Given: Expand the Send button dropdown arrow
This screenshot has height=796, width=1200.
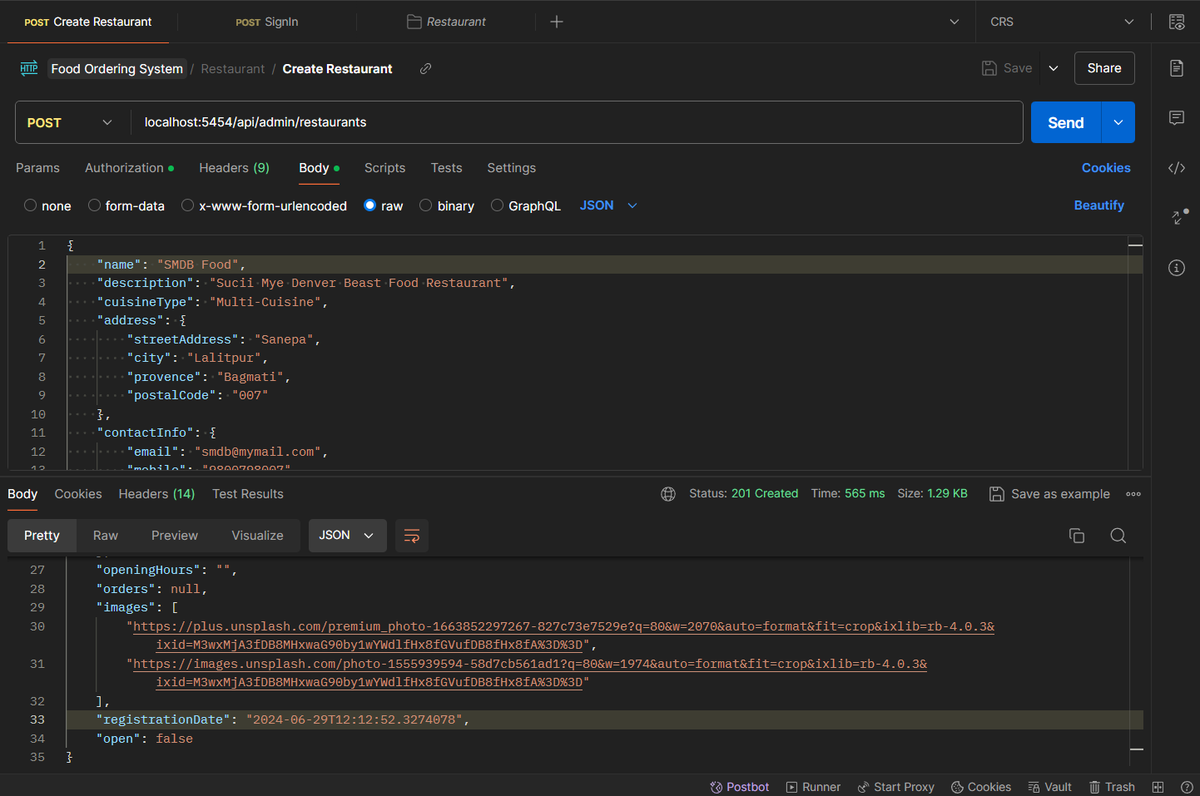Looking at the screenshot, I should tap(1118, 123).
